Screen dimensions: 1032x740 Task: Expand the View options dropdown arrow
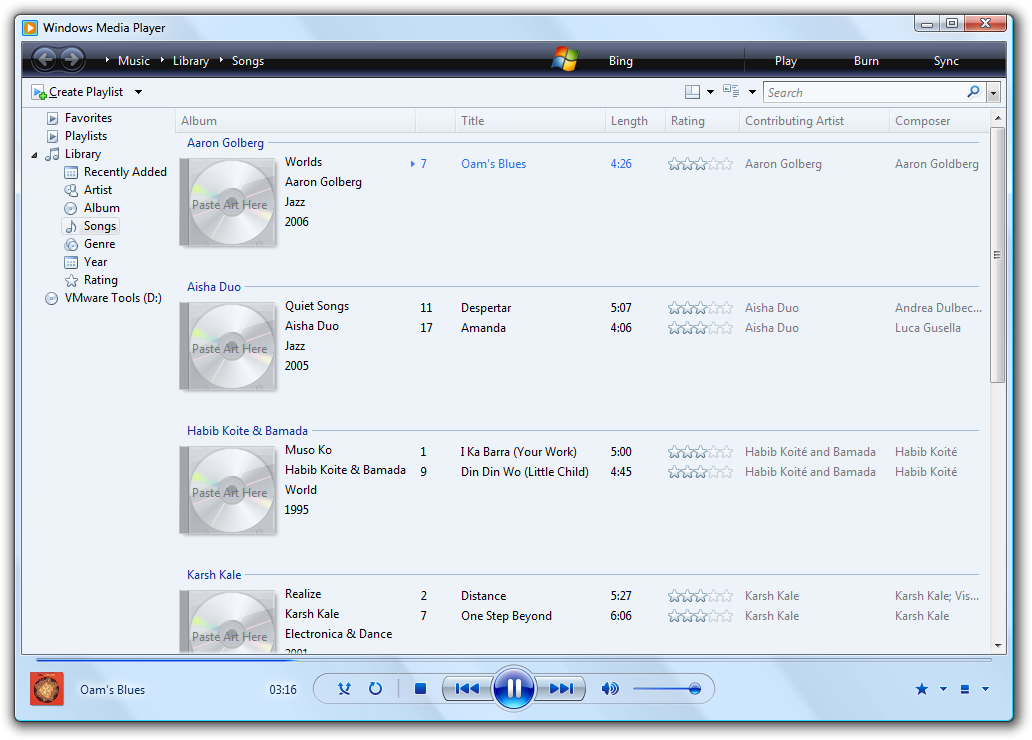(752, 92)
